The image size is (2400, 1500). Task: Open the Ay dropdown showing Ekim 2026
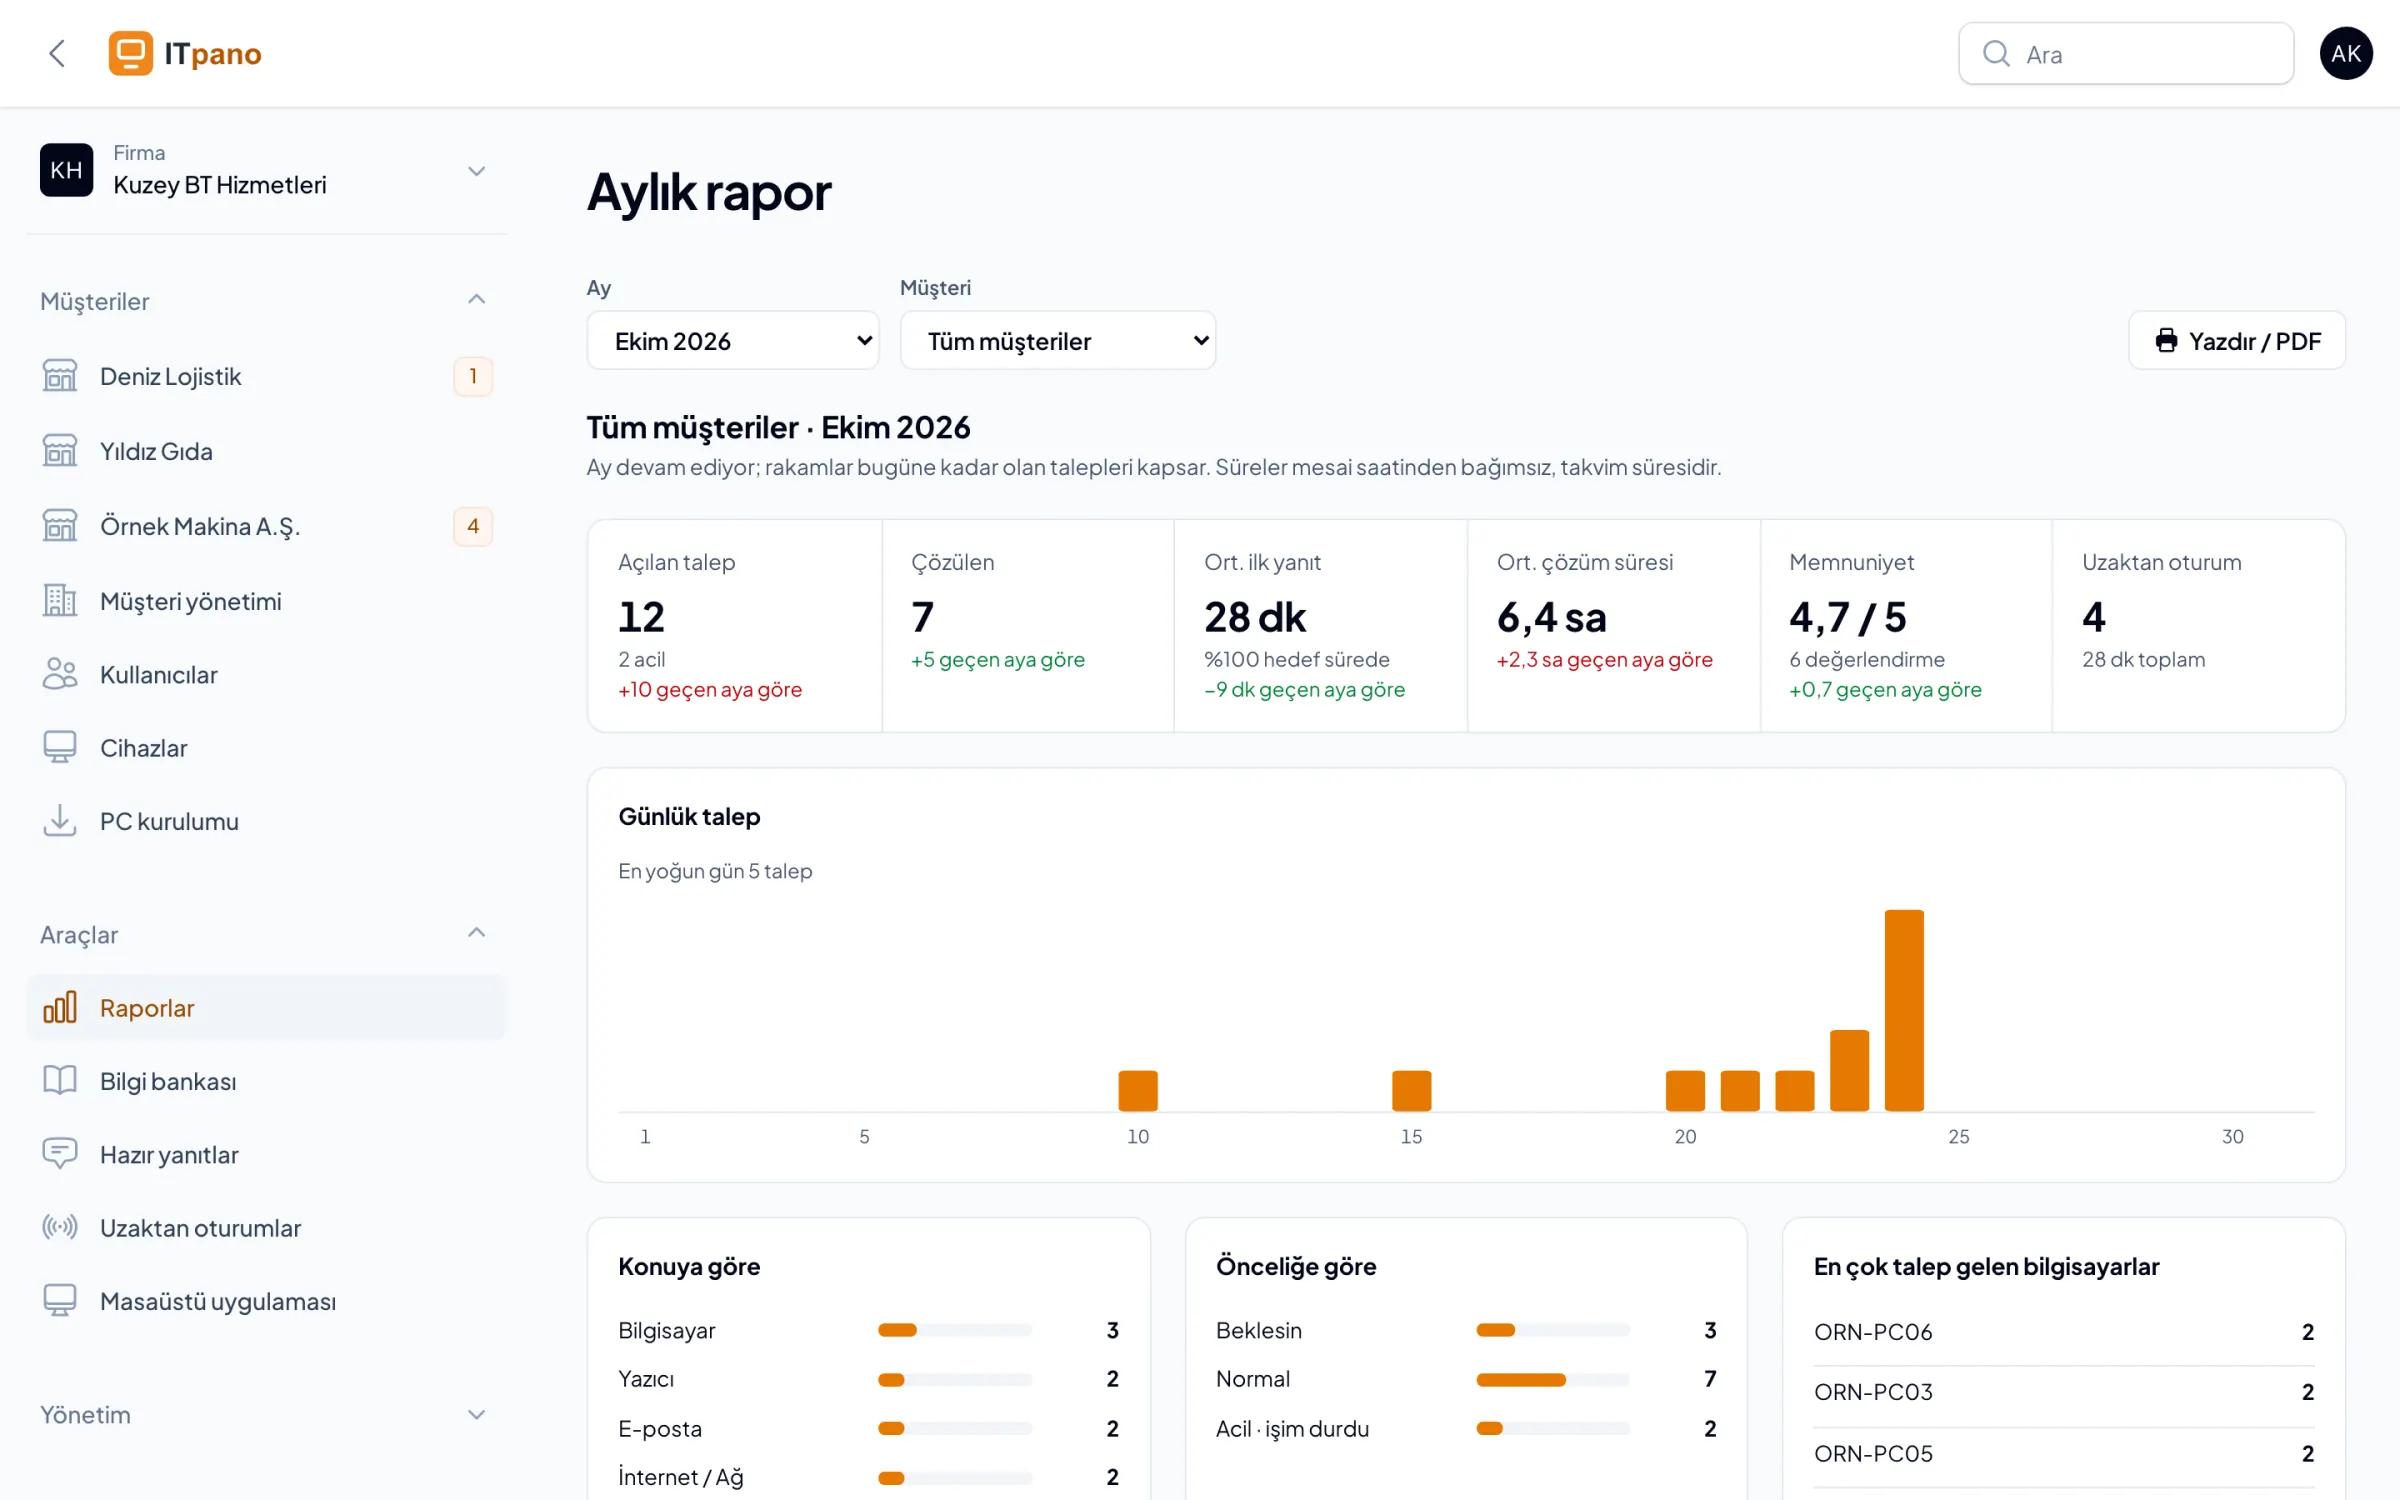click(733, 341)
